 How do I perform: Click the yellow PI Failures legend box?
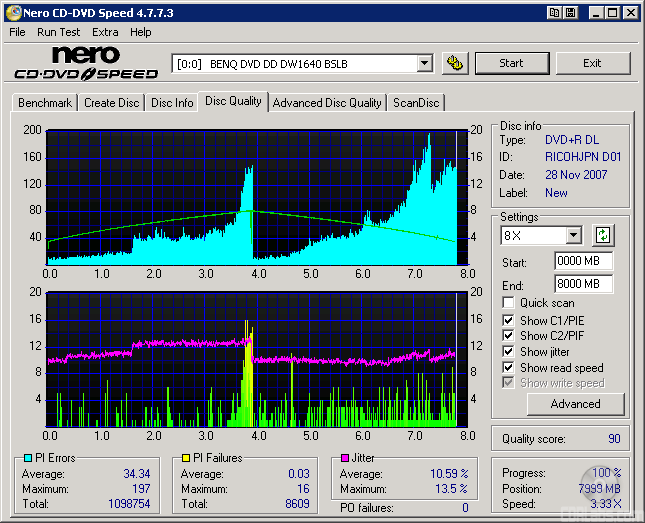coord(184,458)
